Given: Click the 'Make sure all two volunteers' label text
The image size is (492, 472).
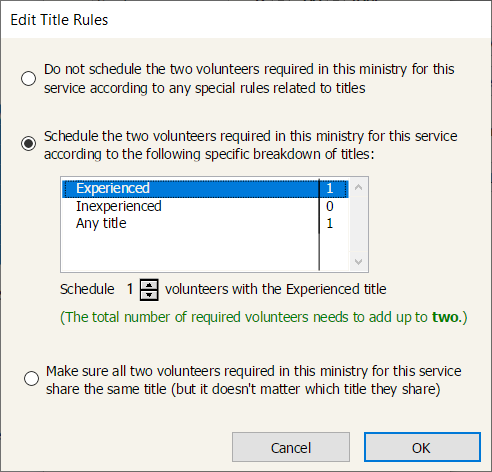Looking at the screenshot, I should click(253, 380).
